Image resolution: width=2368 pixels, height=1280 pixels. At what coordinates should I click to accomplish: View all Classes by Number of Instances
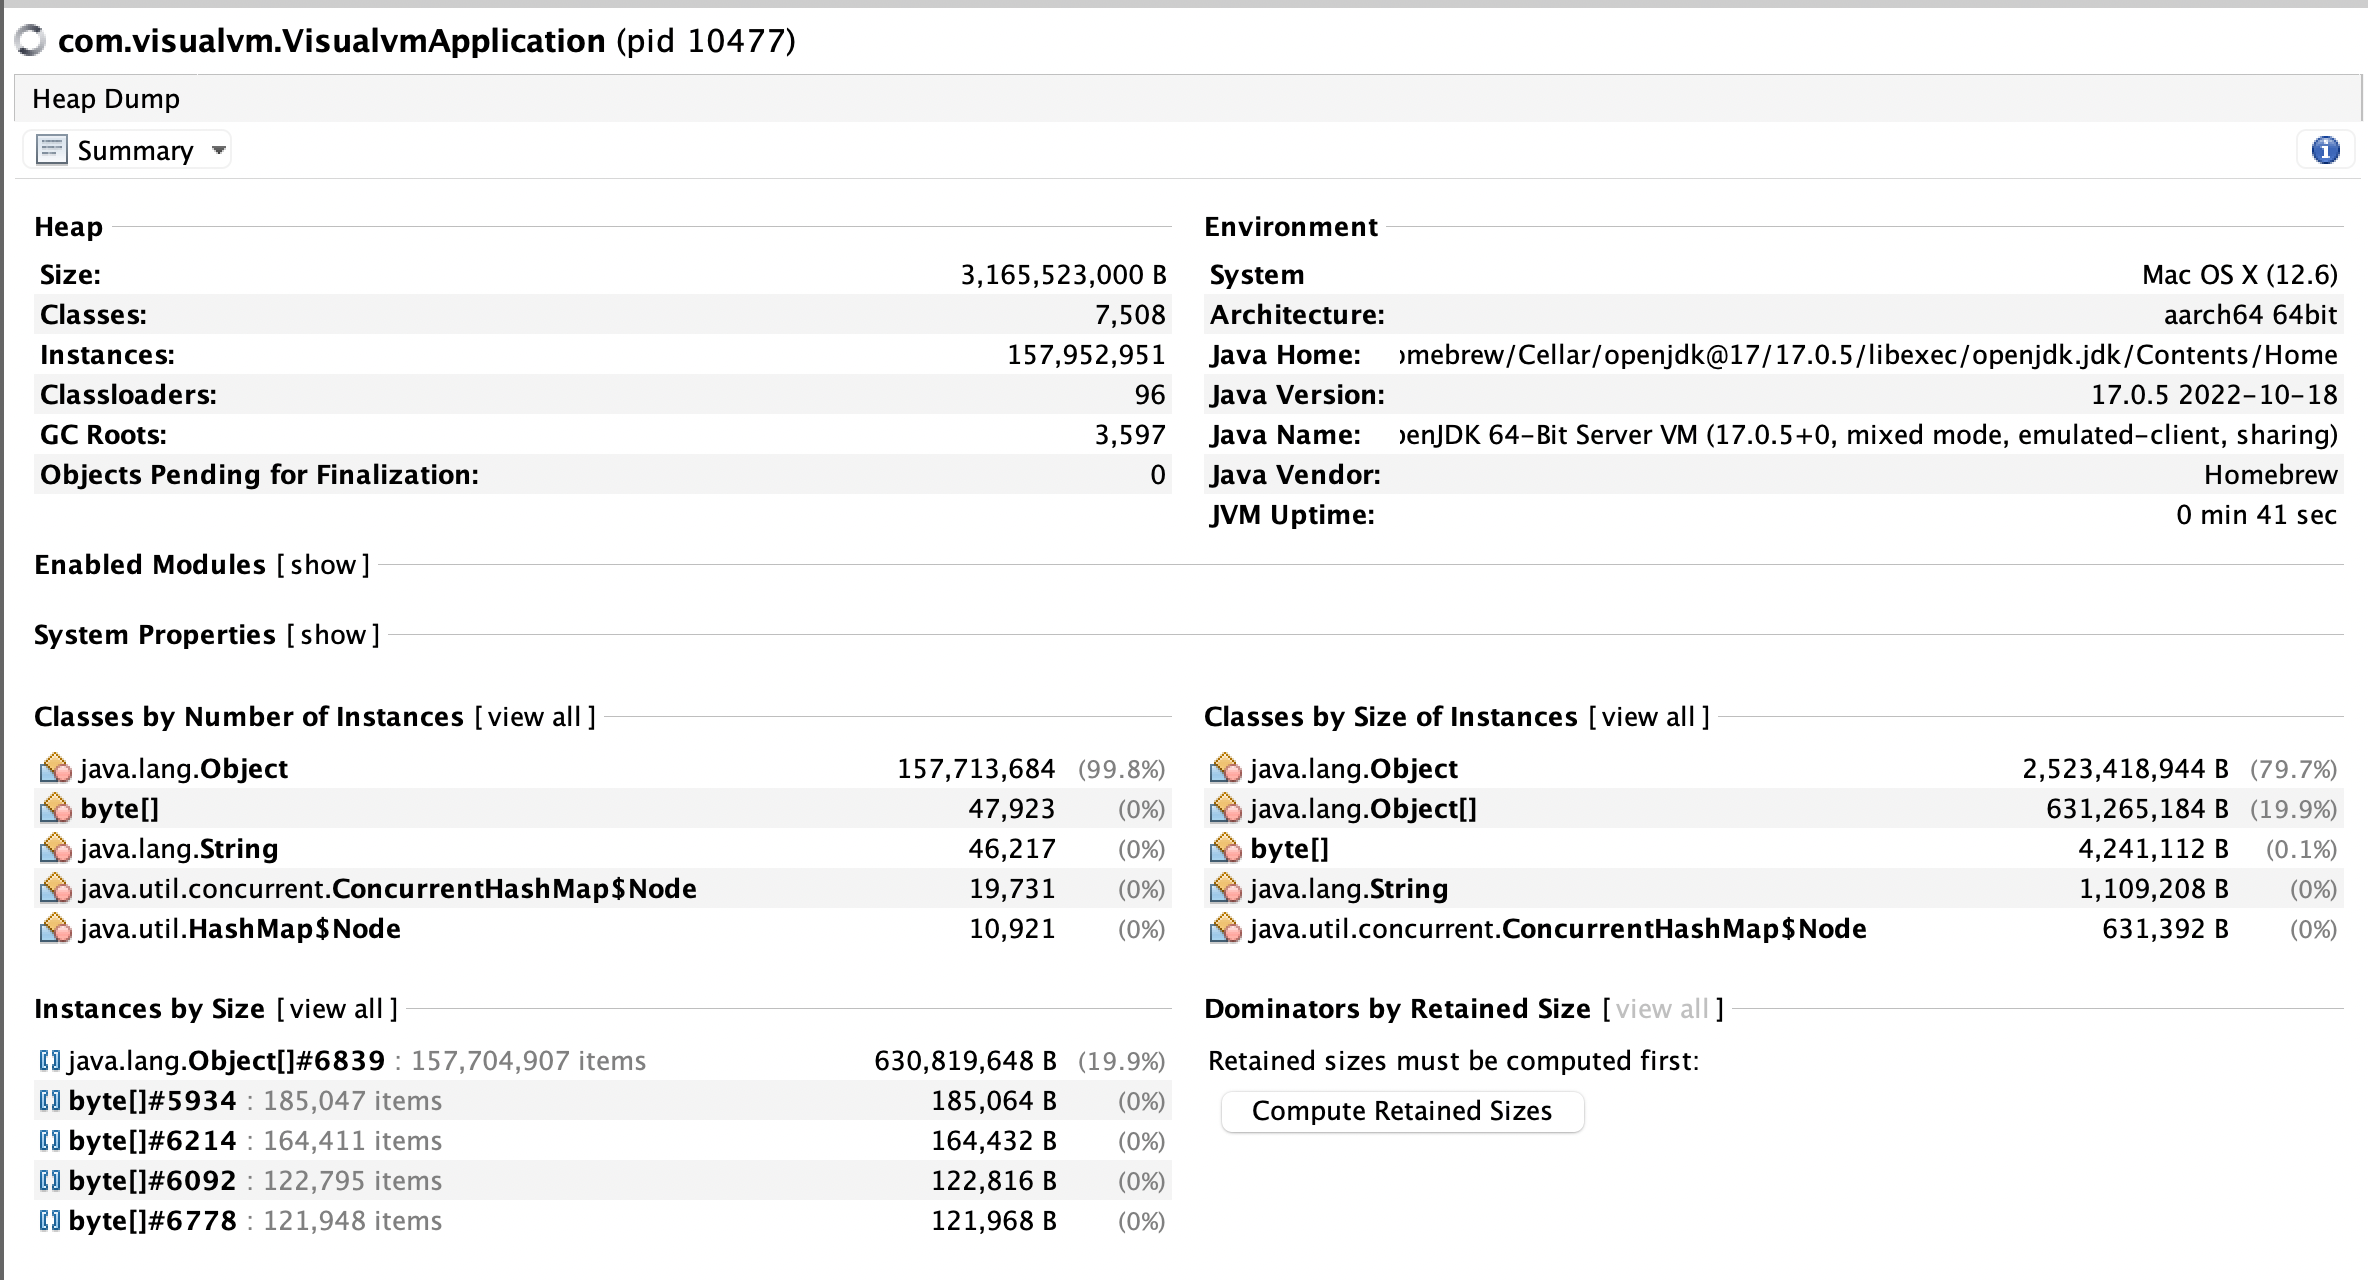point(534,717)
